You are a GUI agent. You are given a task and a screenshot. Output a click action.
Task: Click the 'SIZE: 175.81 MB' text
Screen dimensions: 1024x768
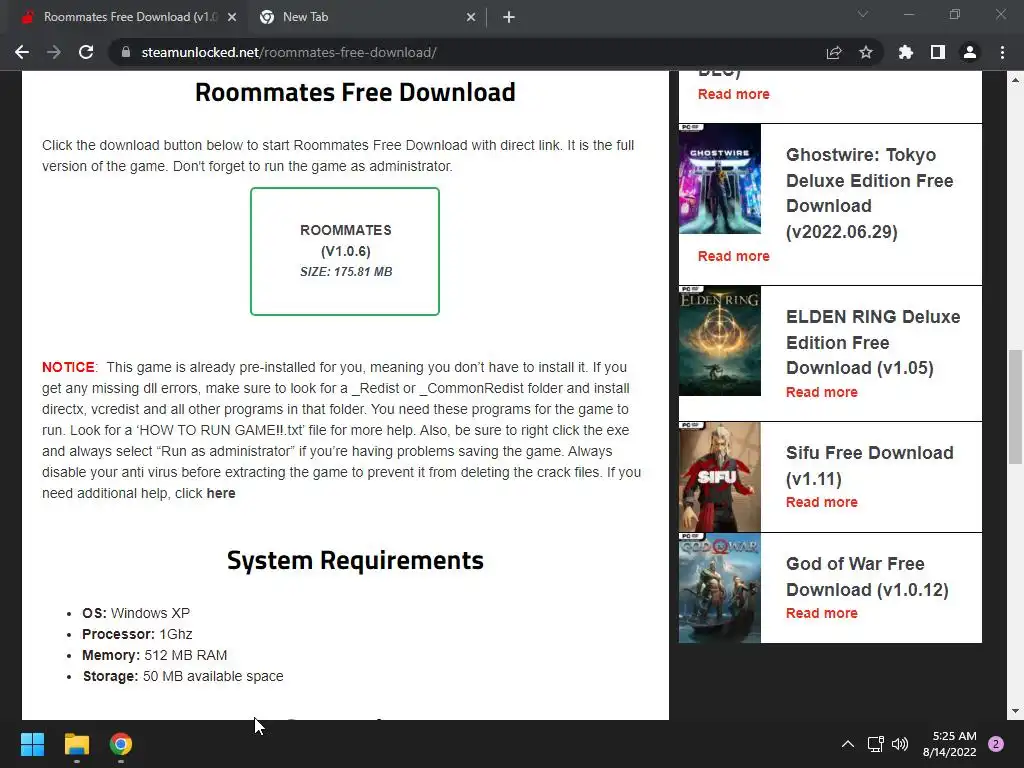click(346, 272)
